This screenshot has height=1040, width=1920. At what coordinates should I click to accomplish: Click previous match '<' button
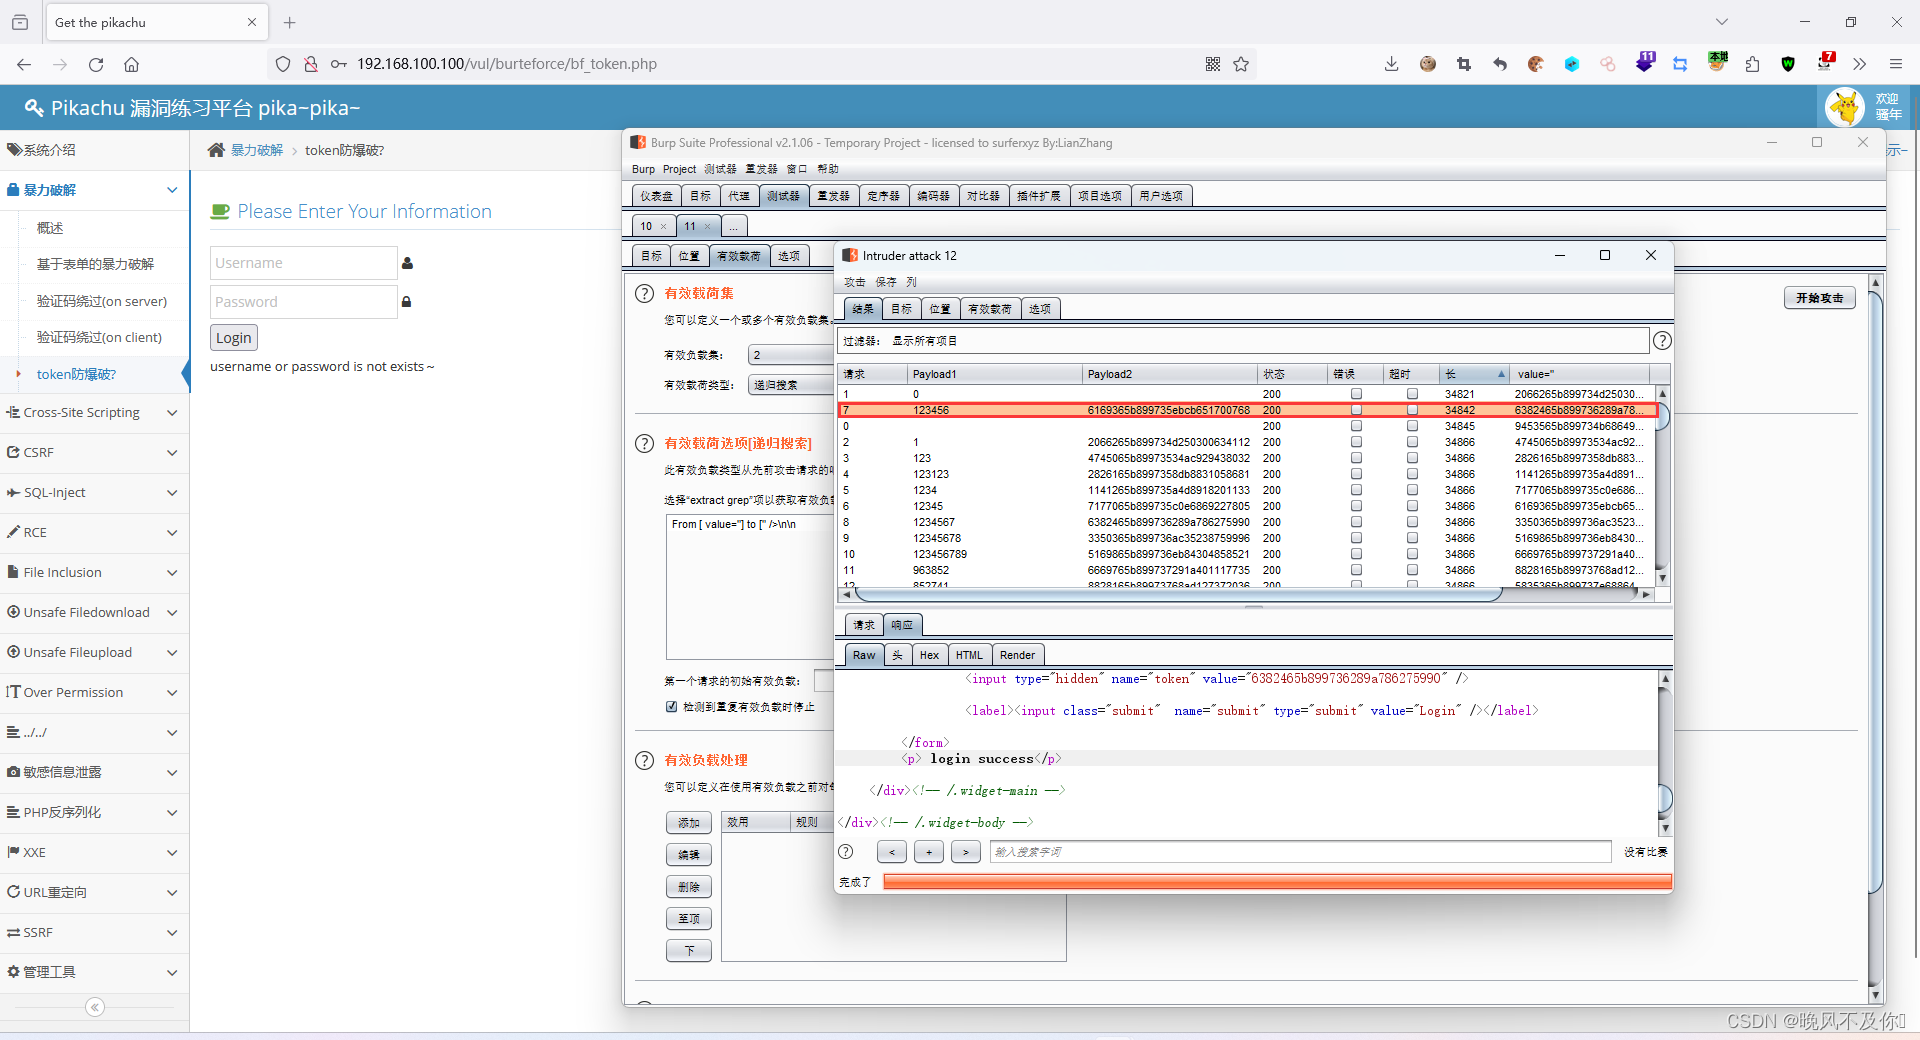point(892,852)
